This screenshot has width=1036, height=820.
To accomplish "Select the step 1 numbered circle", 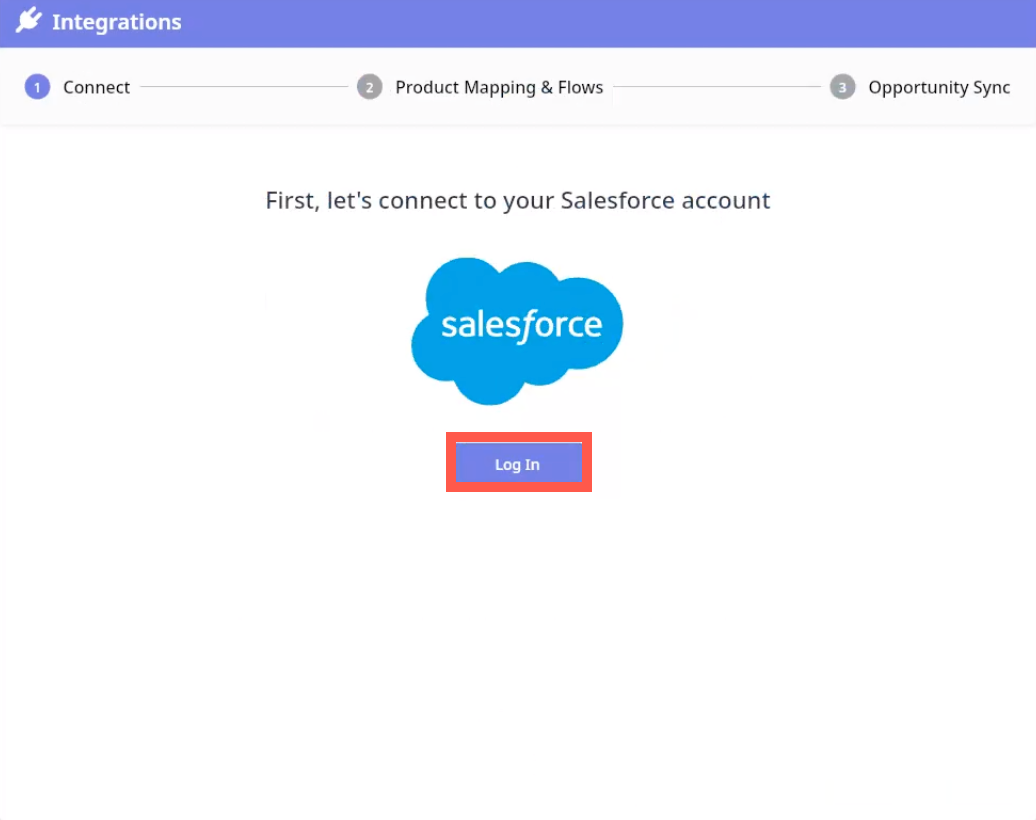I will pos(37,87).
